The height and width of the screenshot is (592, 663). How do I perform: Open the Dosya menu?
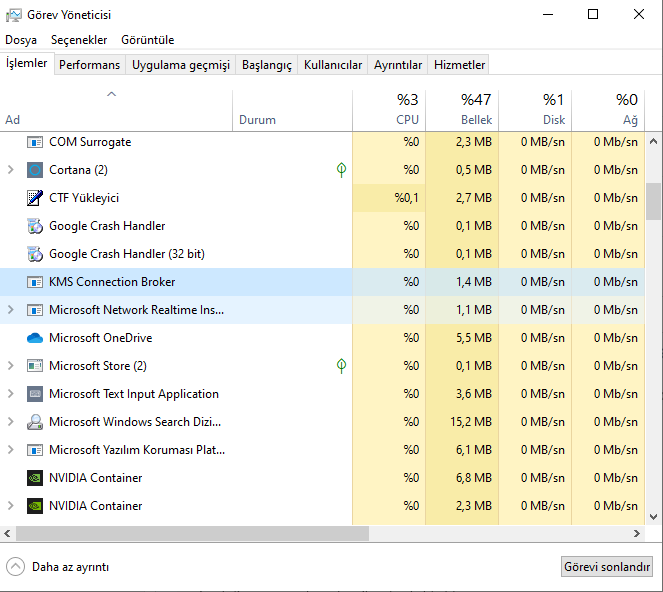pos(21,40)
